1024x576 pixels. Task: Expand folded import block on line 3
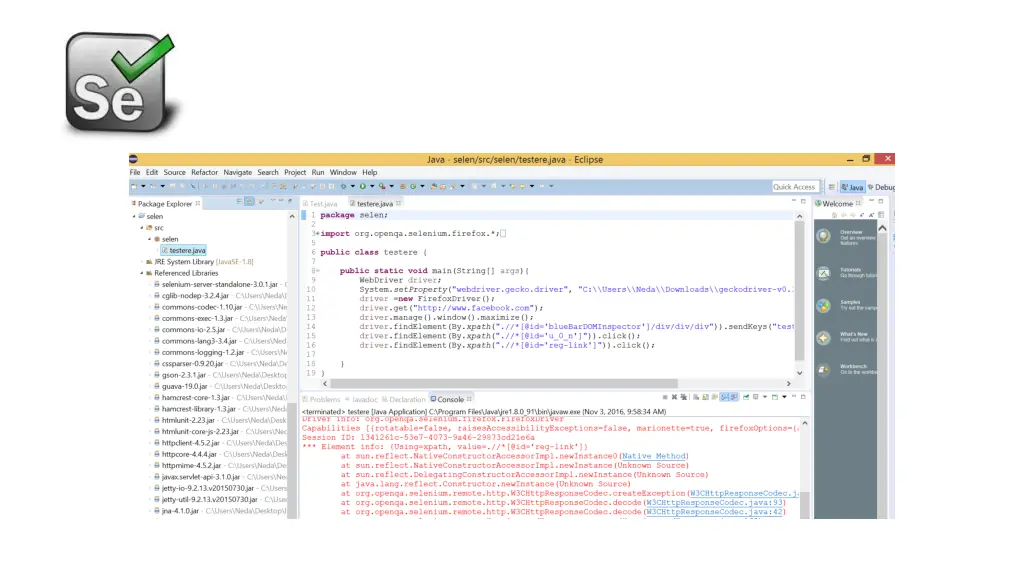317,234
